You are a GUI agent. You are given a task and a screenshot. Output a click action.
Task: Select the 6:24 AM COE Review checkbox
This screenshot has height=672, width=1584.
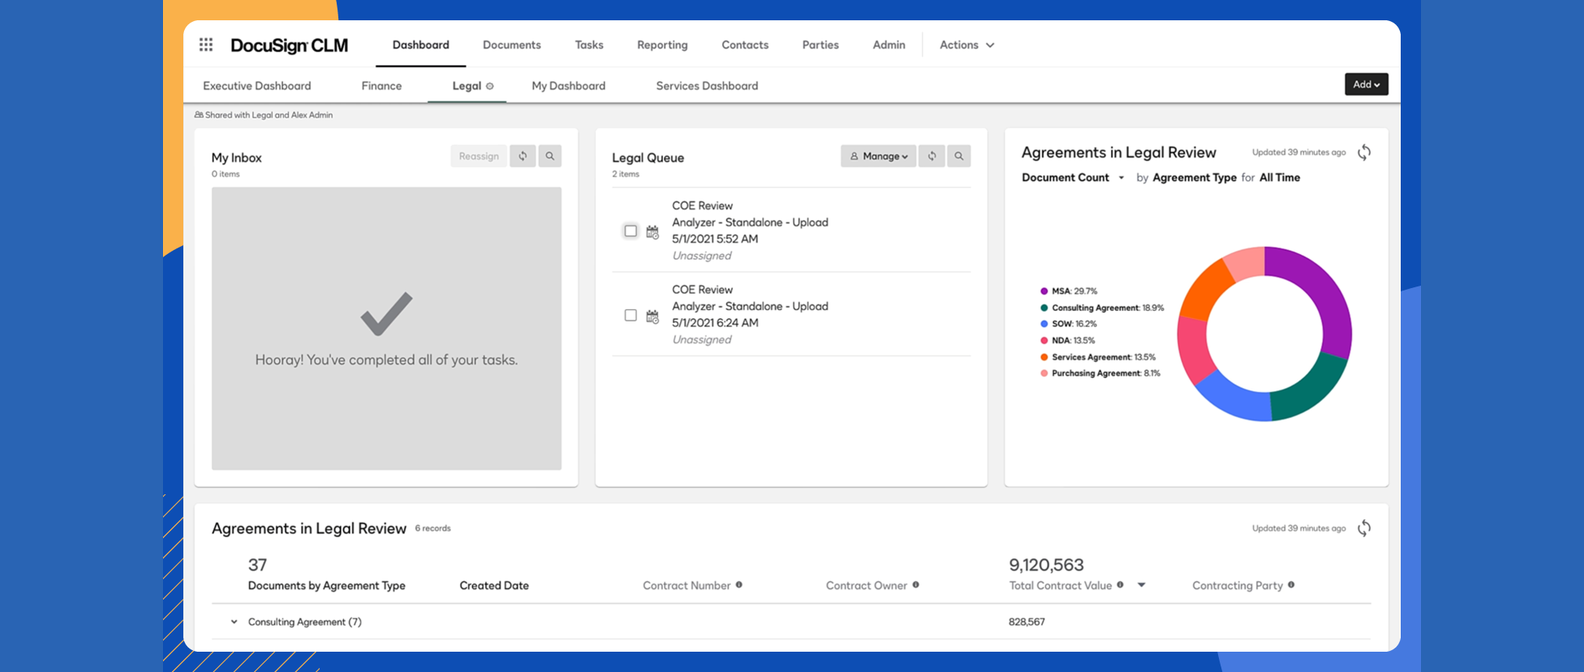(630, 315)
